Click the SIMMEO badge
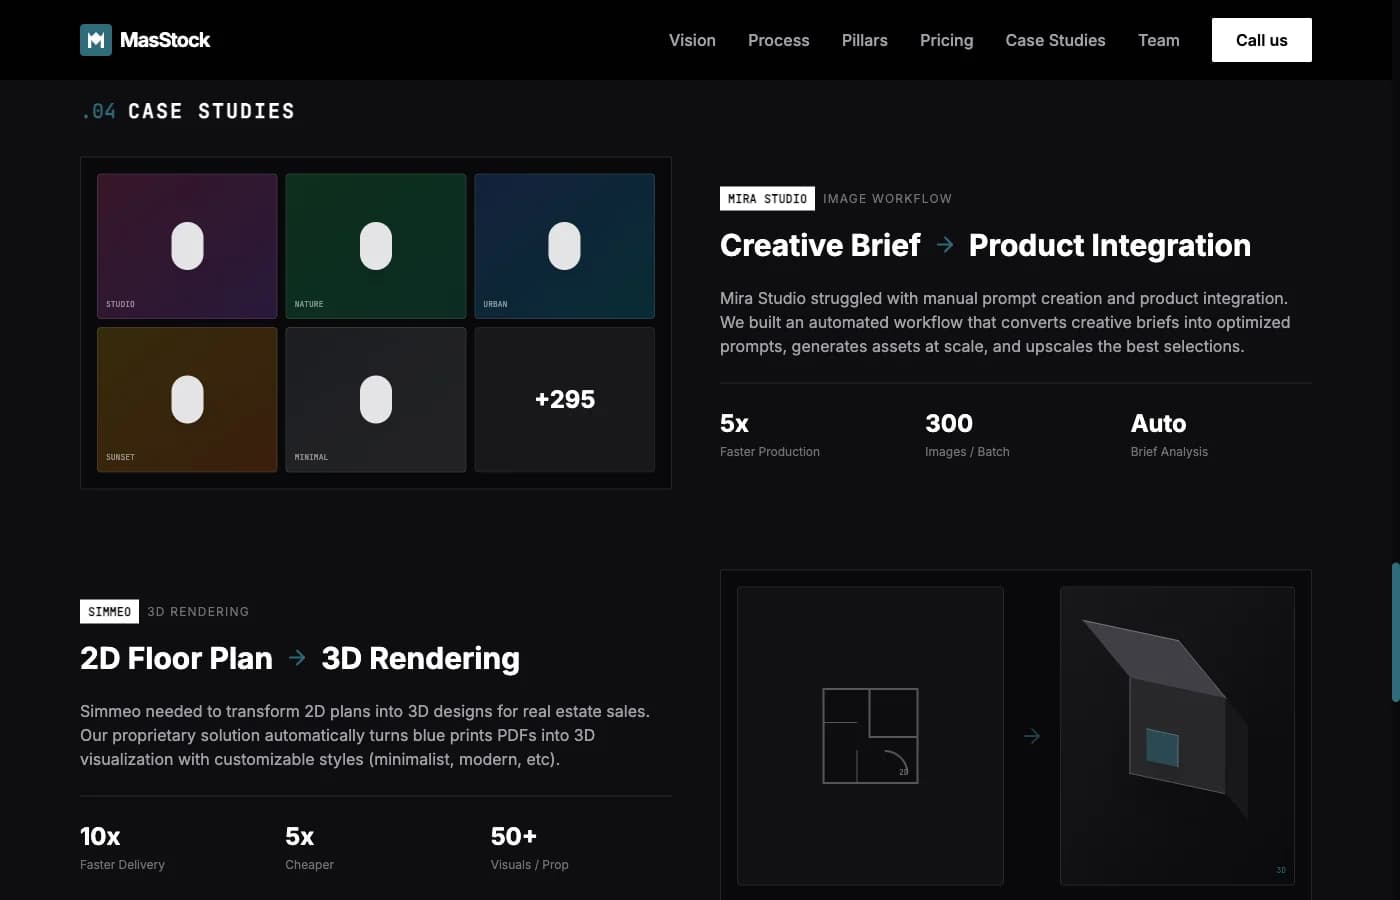 pyautogui.click(x=109, y=611)
